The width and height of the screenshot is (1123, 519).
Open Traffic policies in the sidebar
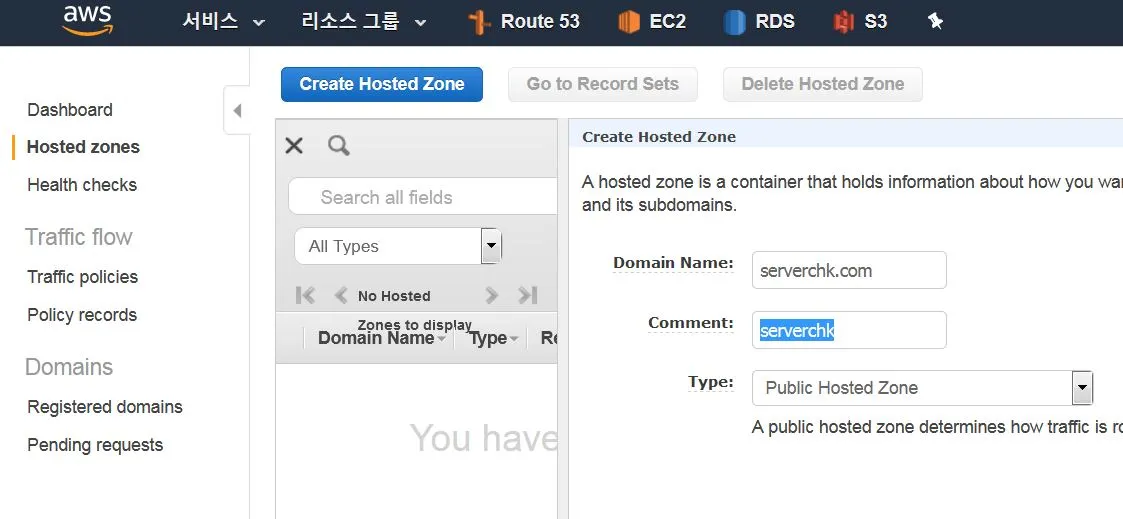pos(82,278)
